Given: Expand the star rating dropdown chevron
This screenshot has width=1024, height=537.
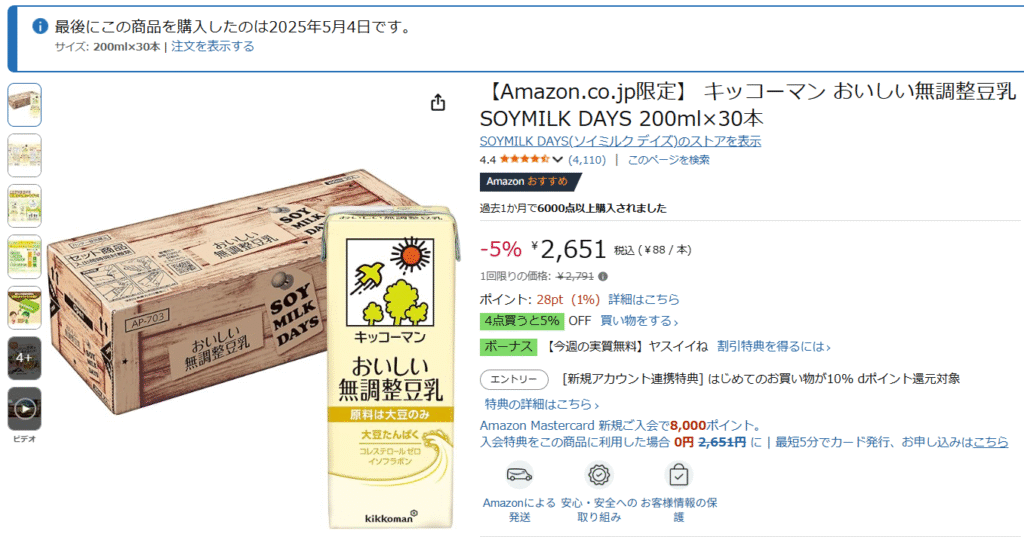Looking at the screenshot, I should click(557, 159).
